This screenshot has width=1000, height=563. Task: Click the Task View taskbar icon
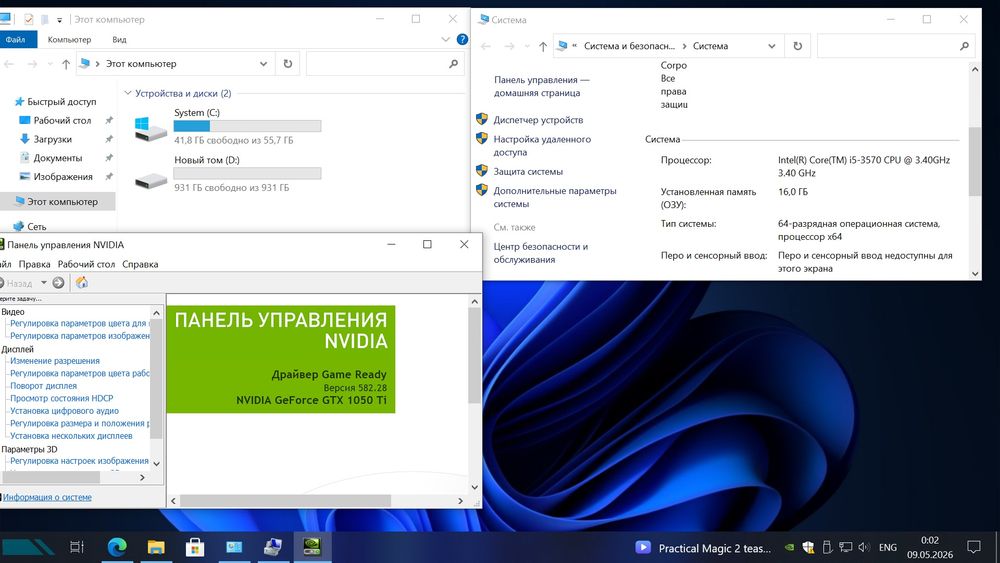point(77,547)
